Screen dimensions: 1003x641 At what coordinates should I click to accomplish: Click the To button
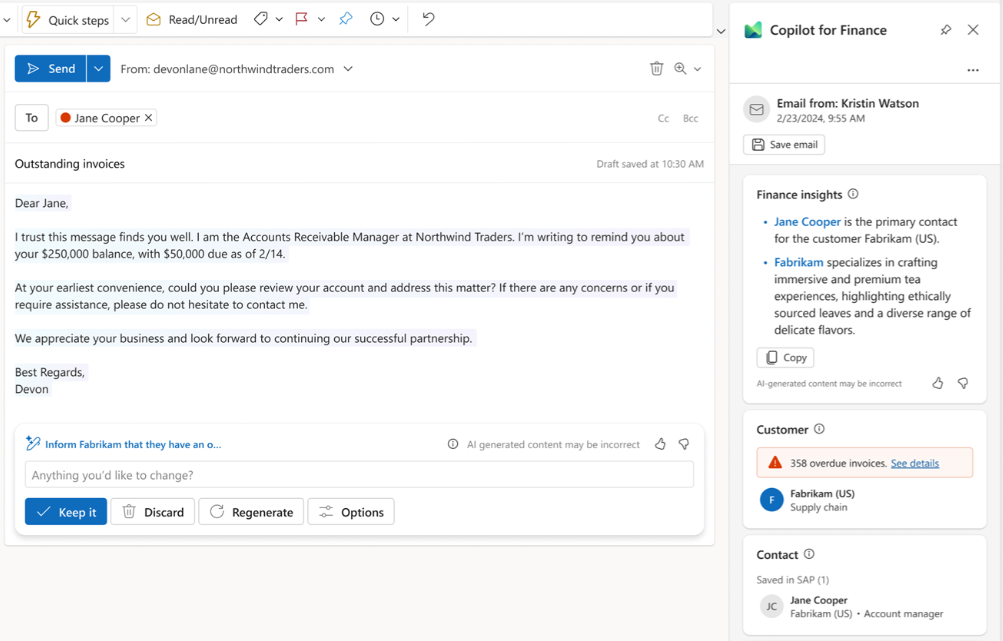click(31, 118)
